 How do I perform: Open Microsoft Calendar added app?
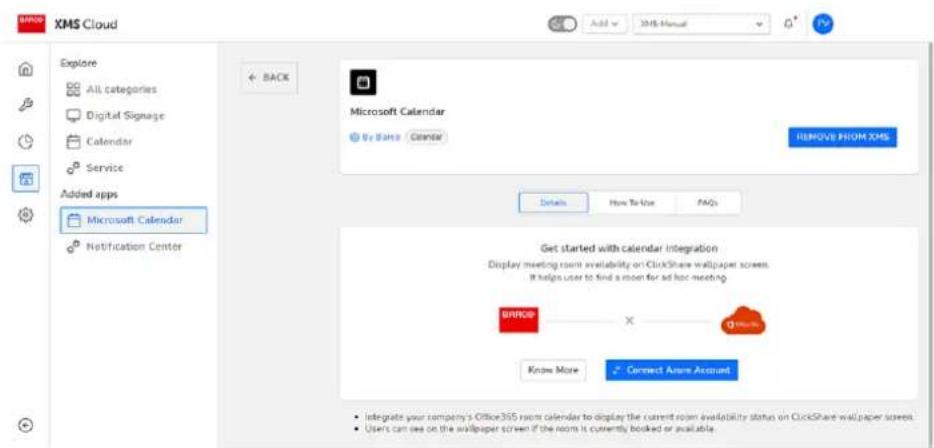[133, 220]
